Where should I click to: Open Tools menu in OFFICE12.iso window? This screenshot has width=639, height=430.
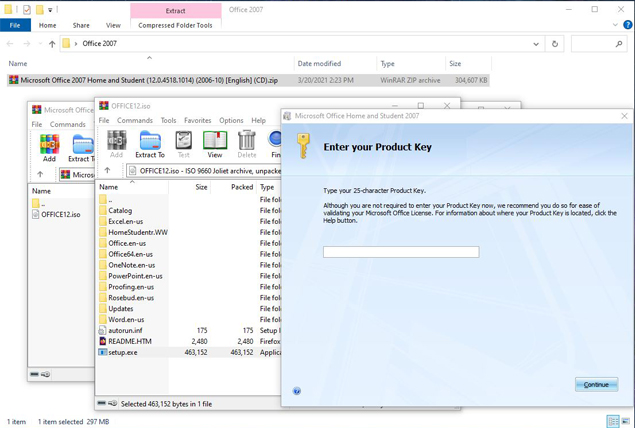(x=168, y=120)
